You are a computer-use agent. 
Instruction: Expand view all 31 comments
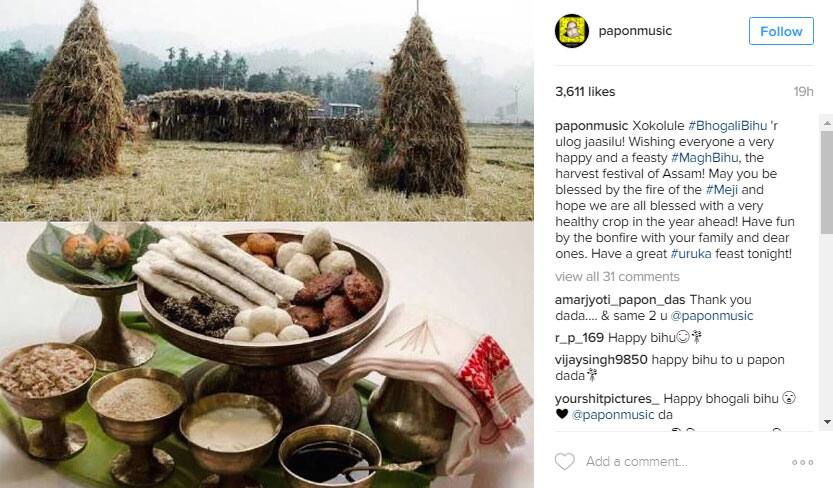tap(617, 277)
